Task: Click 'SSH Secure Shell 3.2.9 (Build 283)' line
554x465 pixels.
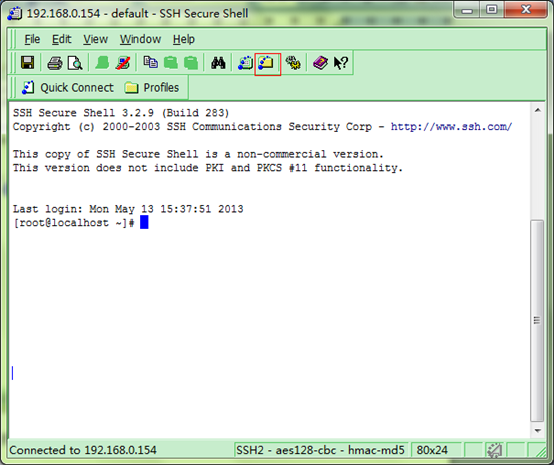Action: click(121, 113)
